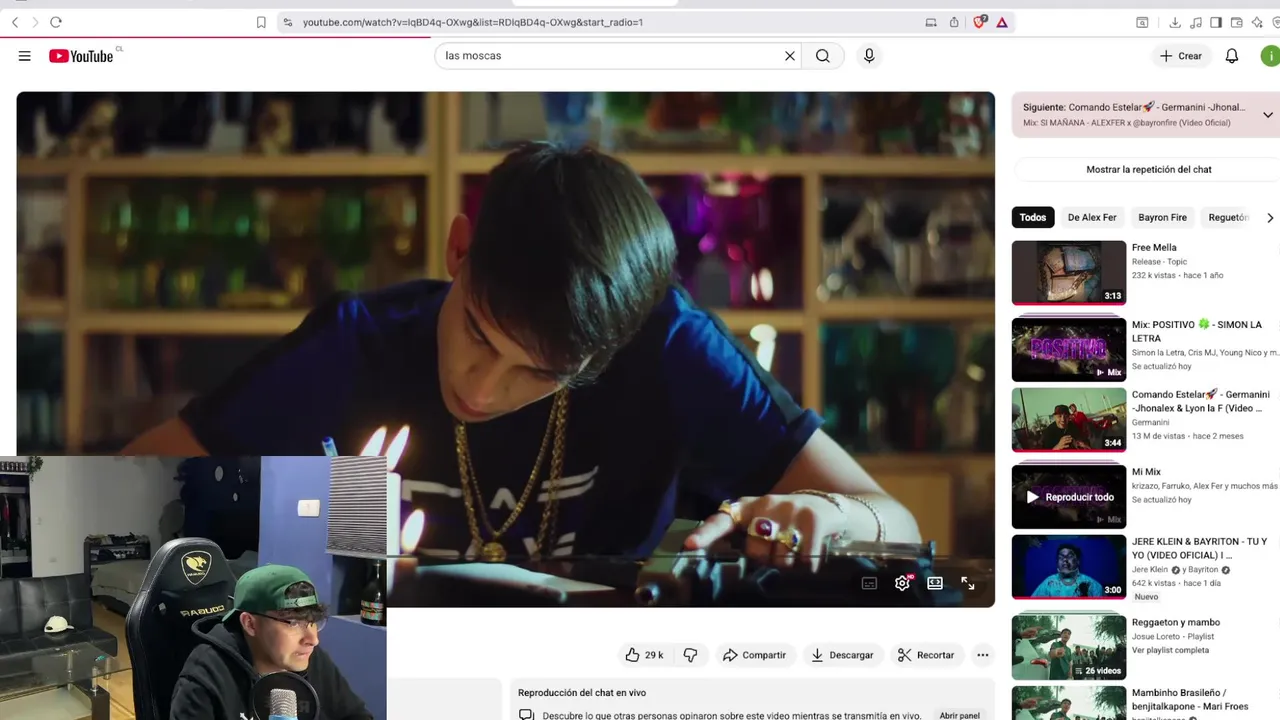Image resolution: width=1280 pixels, height=720 pixels.
Task: Click the share icon in address bar
Action: (x=954, y=22)
